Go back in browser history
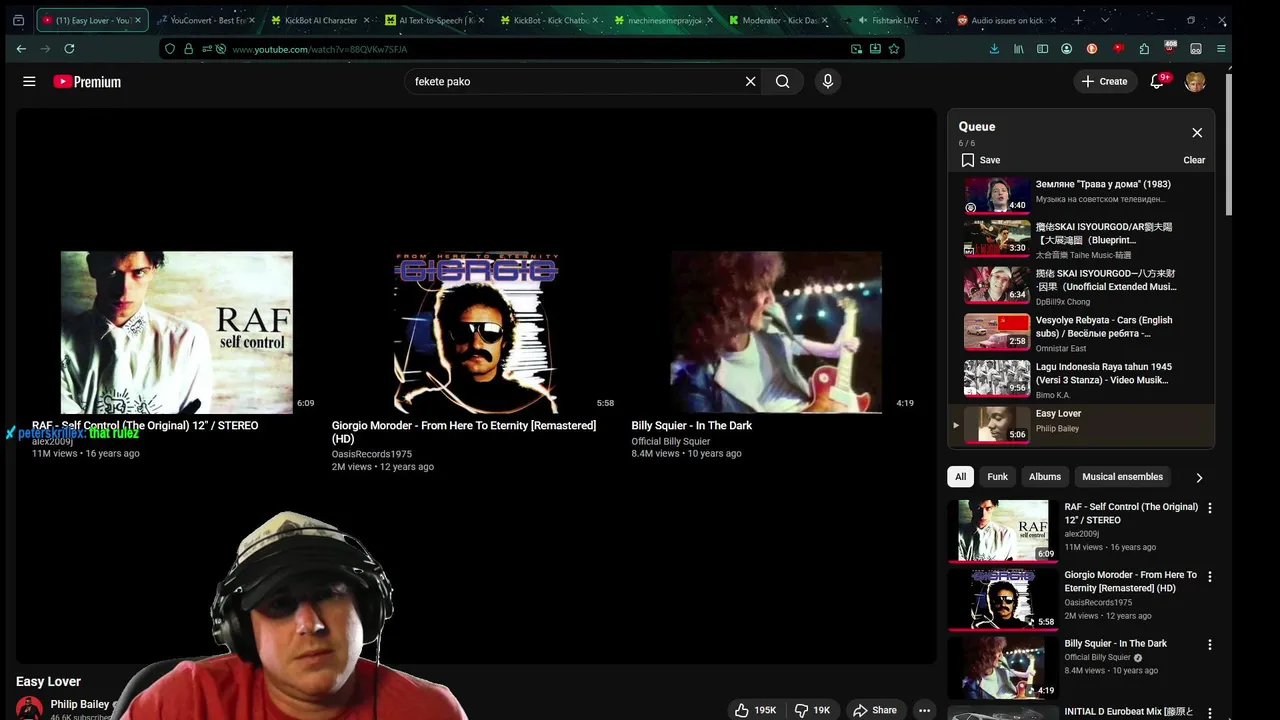This screenshot has width=1280, height=720. [21, 49]
